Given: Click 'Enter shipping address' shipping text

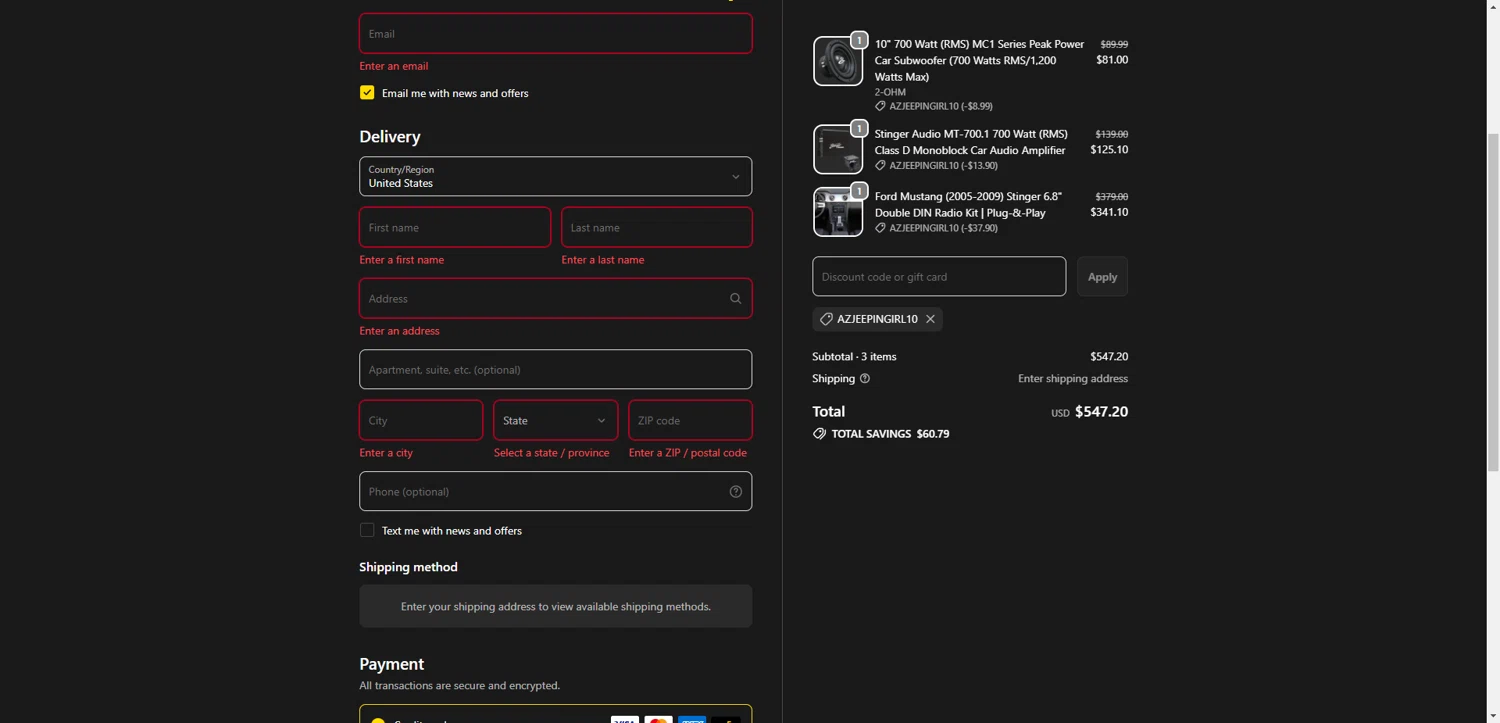Looking at the screenshot, I should tap(1073, 378).
